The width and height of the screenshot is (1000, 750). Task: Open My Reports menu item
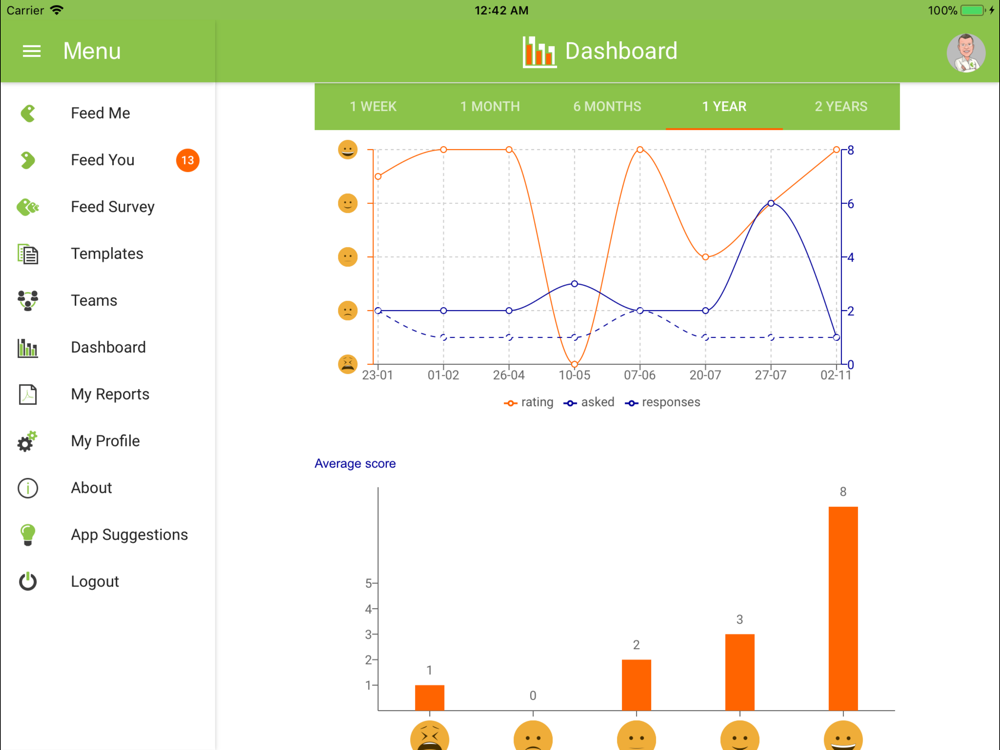pyautogui.click(x=108, y=394)
